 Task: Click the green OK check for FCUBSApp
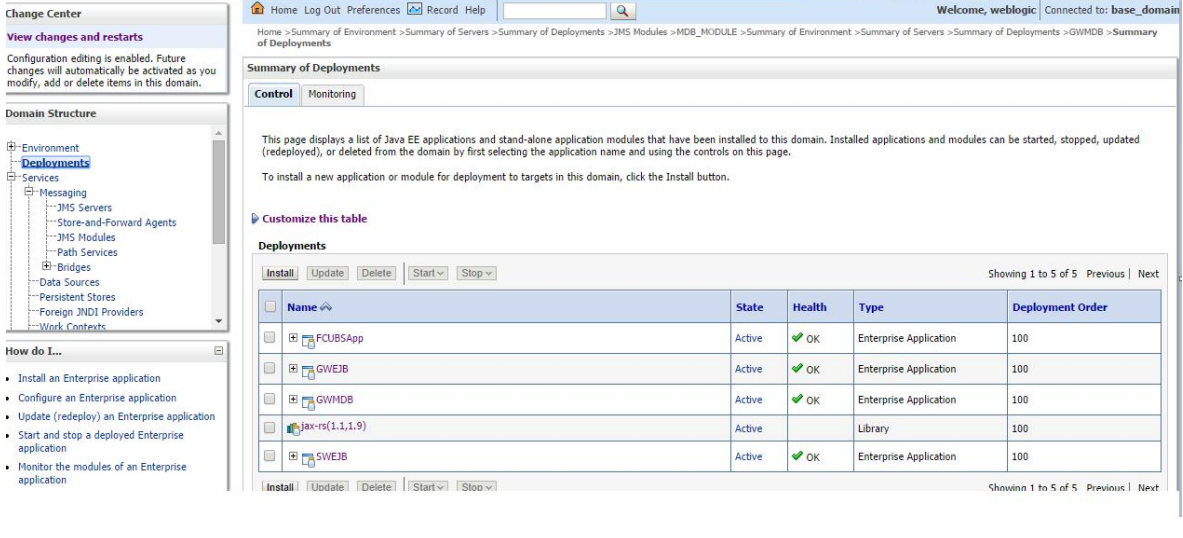pyautogui.click(x=797, y=338)
